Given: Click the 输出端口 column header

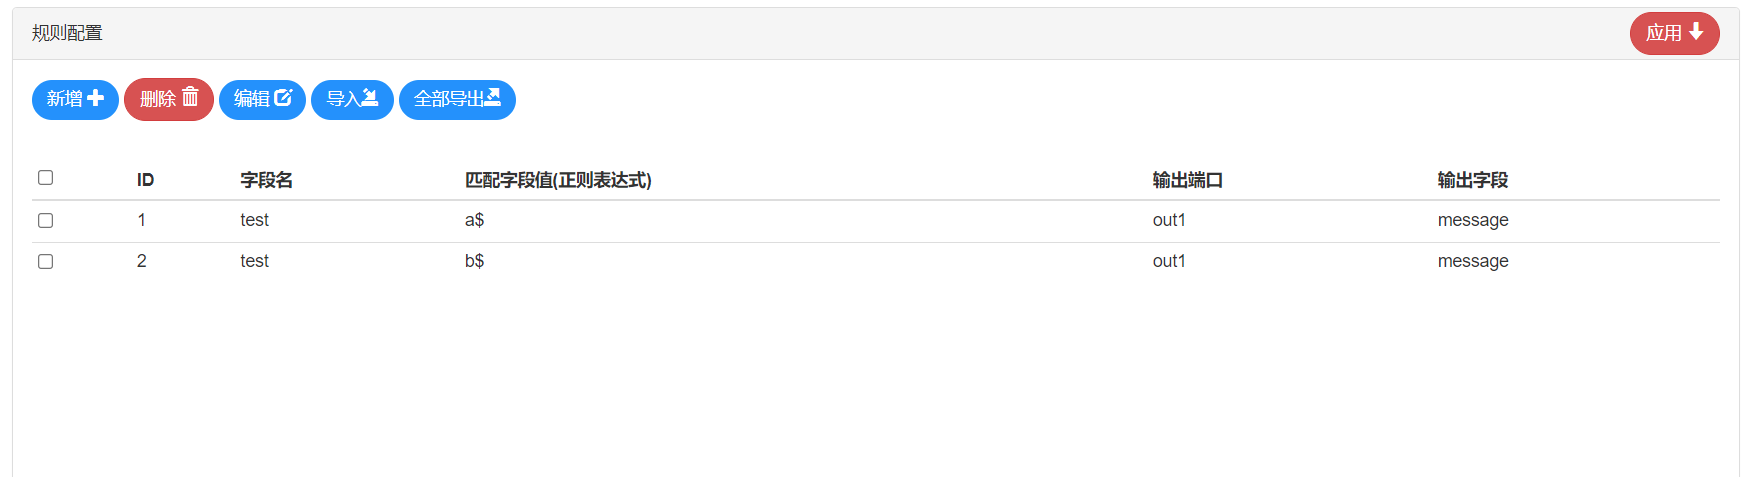Looking at the screenshot, I should click(1187, 180).
